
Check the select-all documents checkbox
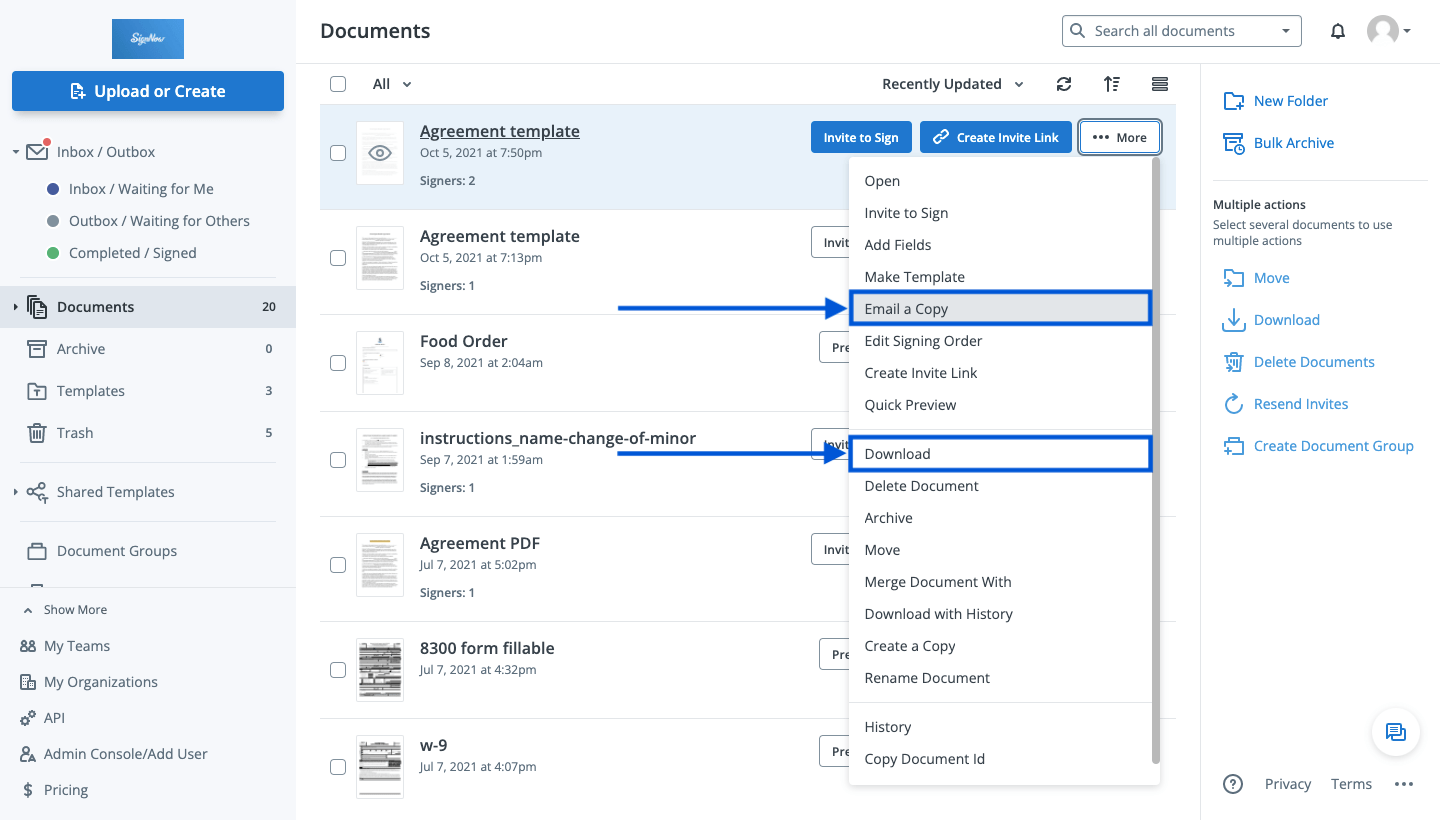338,84
